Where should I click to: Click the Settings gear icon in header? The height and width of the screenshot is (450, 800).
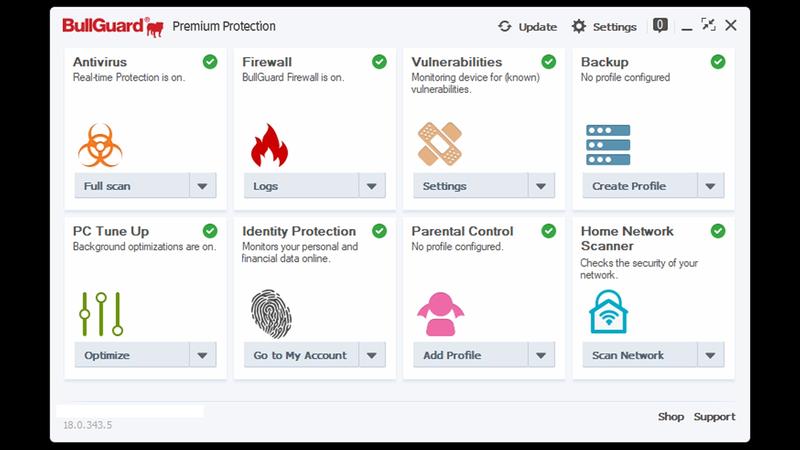(579, 26)
